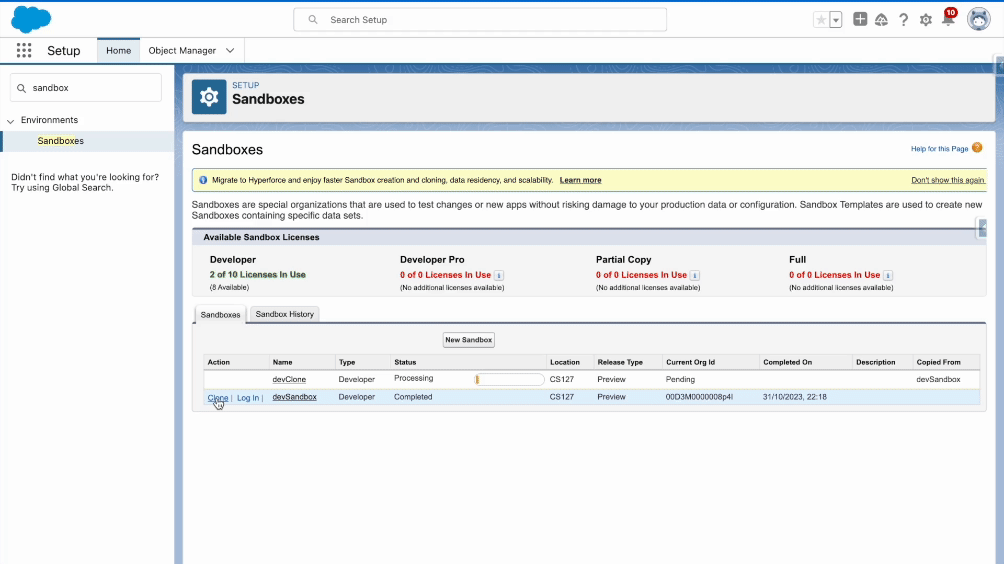Screen dimensions: 1004x564
Task: Open the favorites list dropdown arrow
Action: [x=836, y=20]
